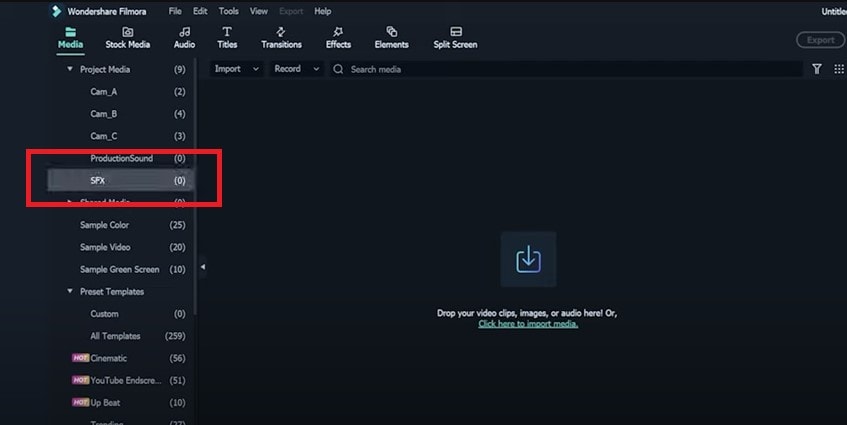Click the import media download icon

tap(528, 259)
